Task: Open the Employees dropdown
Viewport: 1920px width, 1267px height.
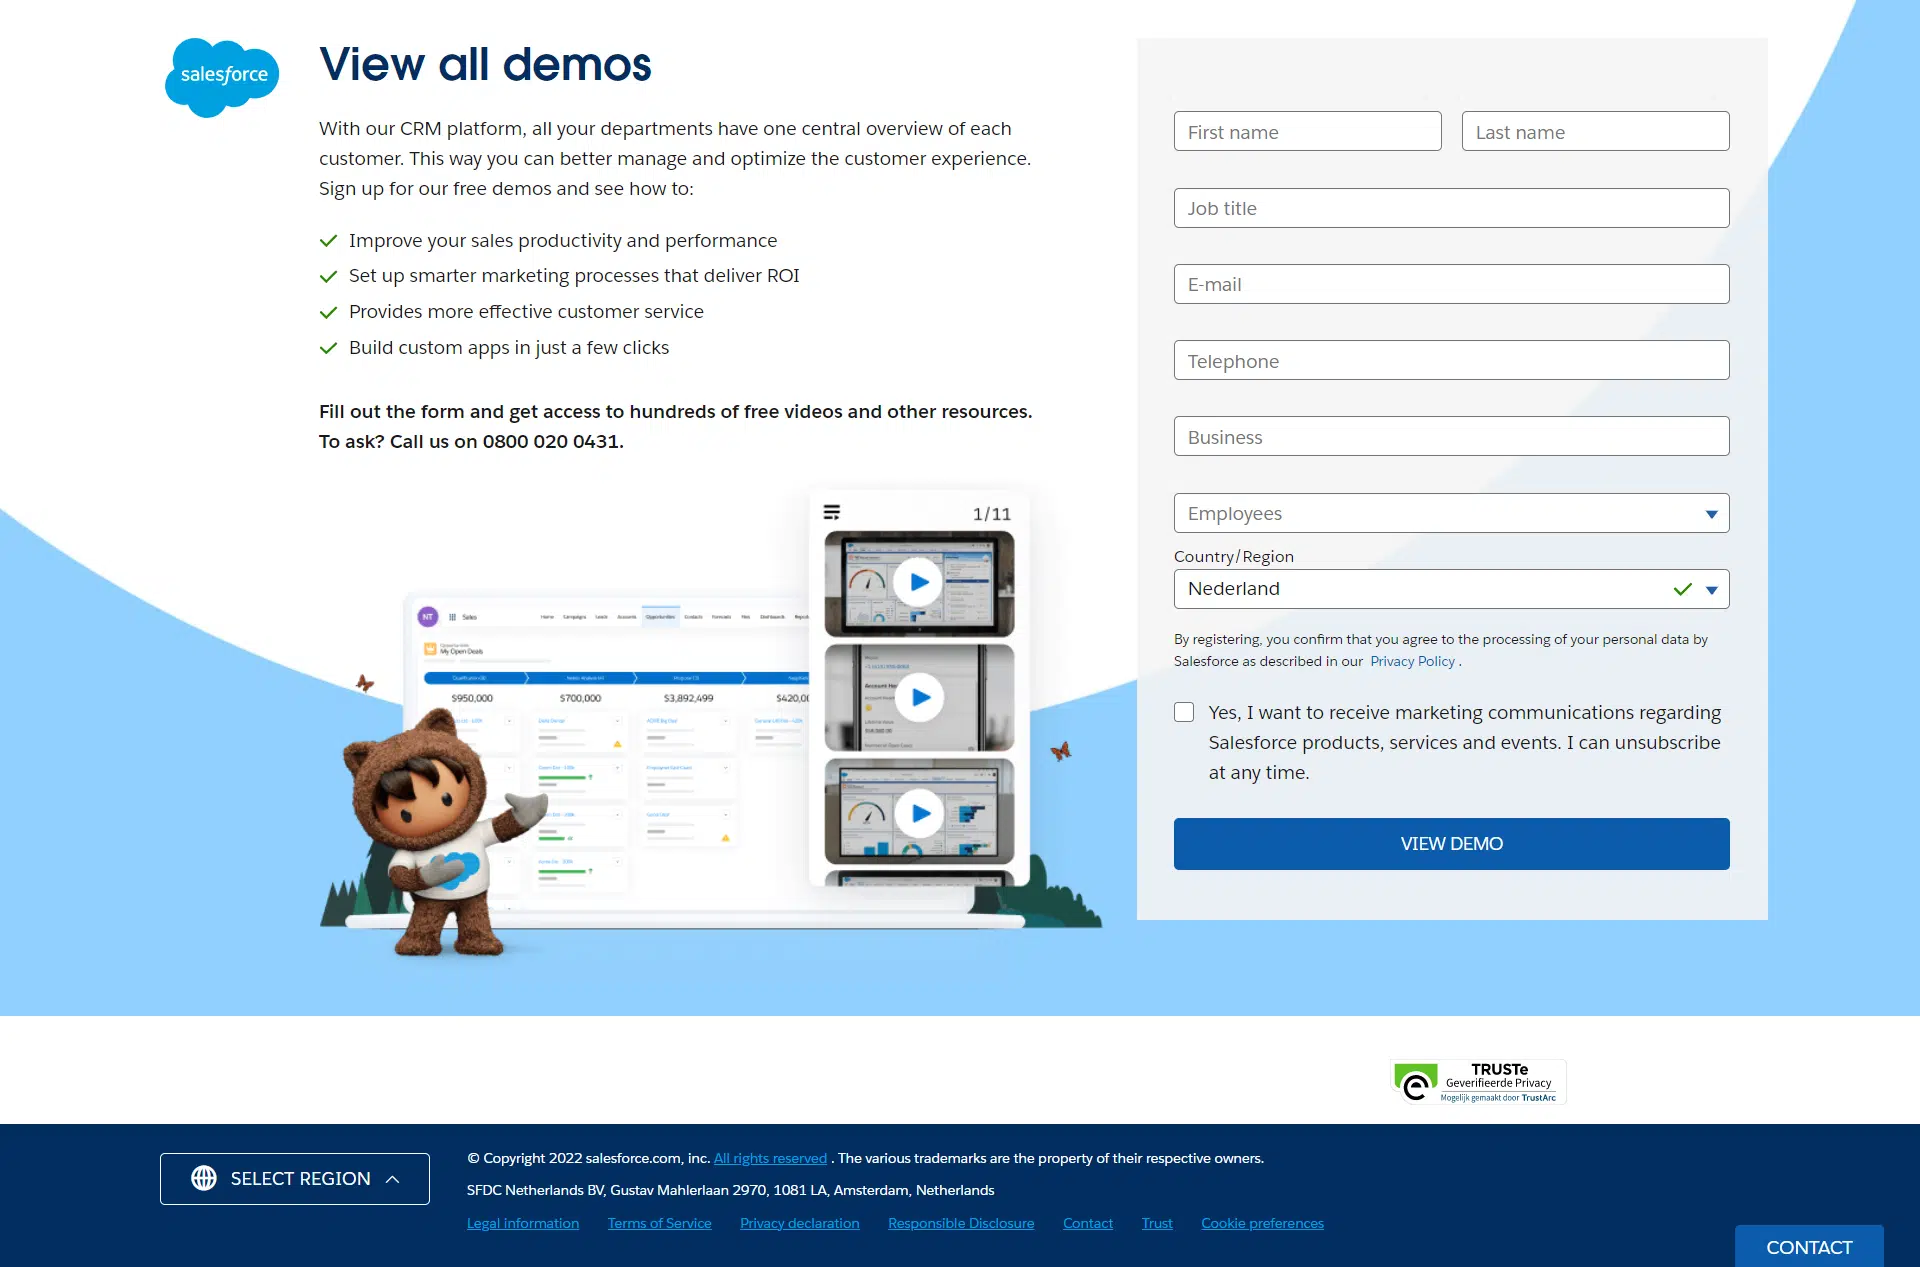Action: click(1451, 513)
